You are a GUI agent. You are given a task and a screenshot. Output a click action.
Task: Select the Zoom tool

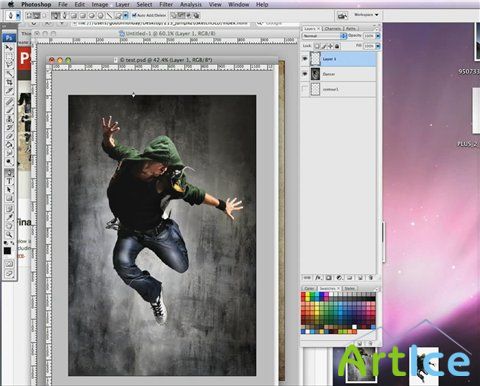(9, 235)
